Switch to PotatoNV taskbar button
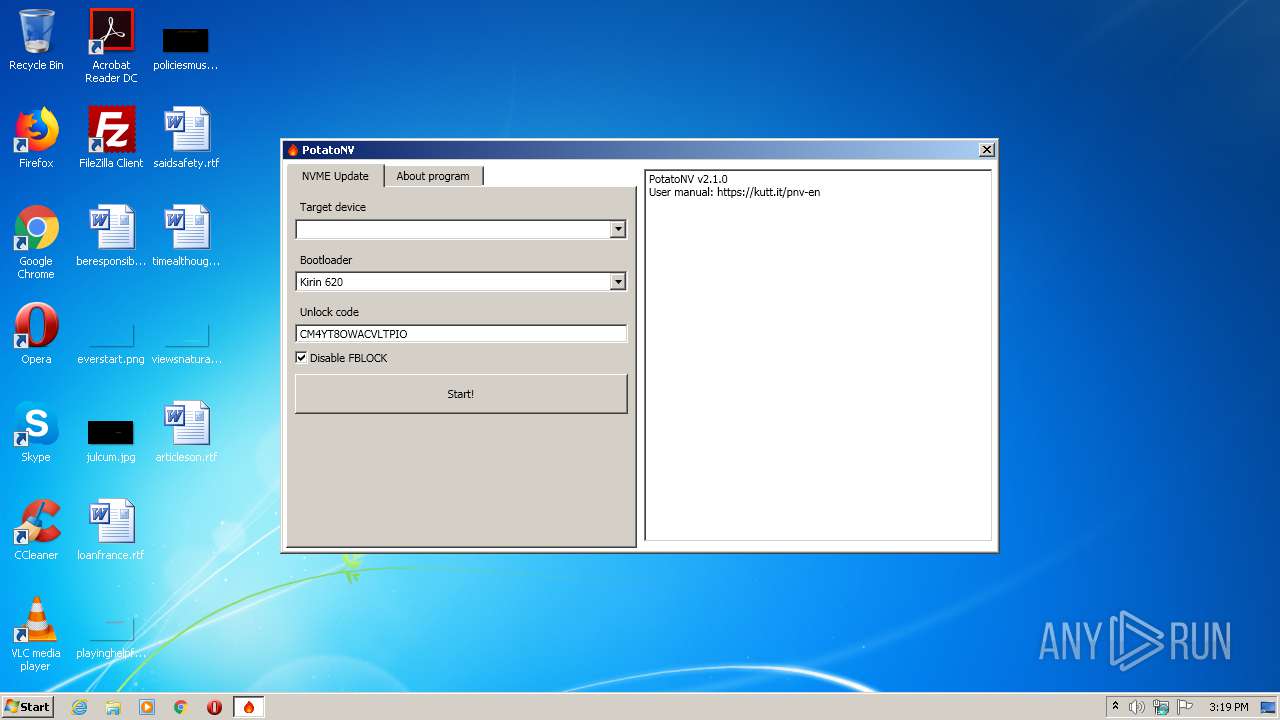The image size is (1280, 720). tap(248, 707)
